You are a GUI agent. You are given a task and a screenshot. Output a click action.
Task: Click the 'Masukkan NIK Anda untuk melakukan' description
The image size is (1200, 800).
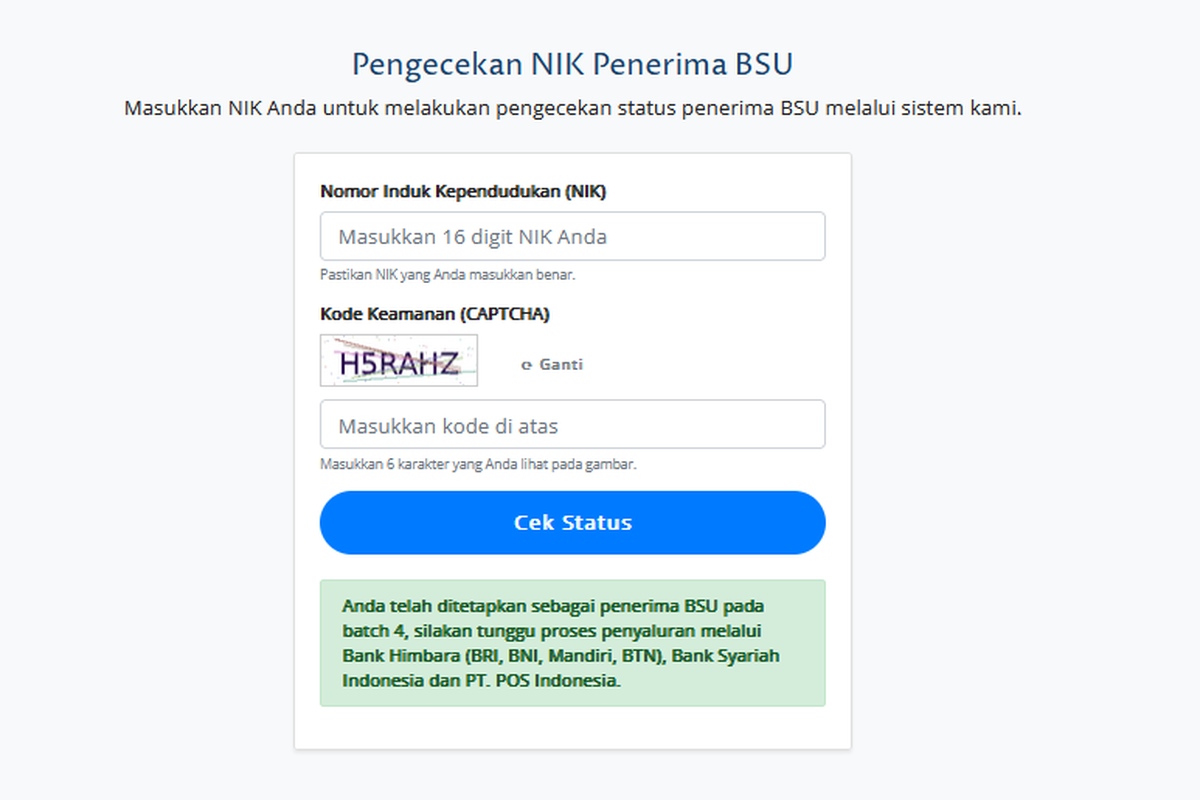coord(572,108)
